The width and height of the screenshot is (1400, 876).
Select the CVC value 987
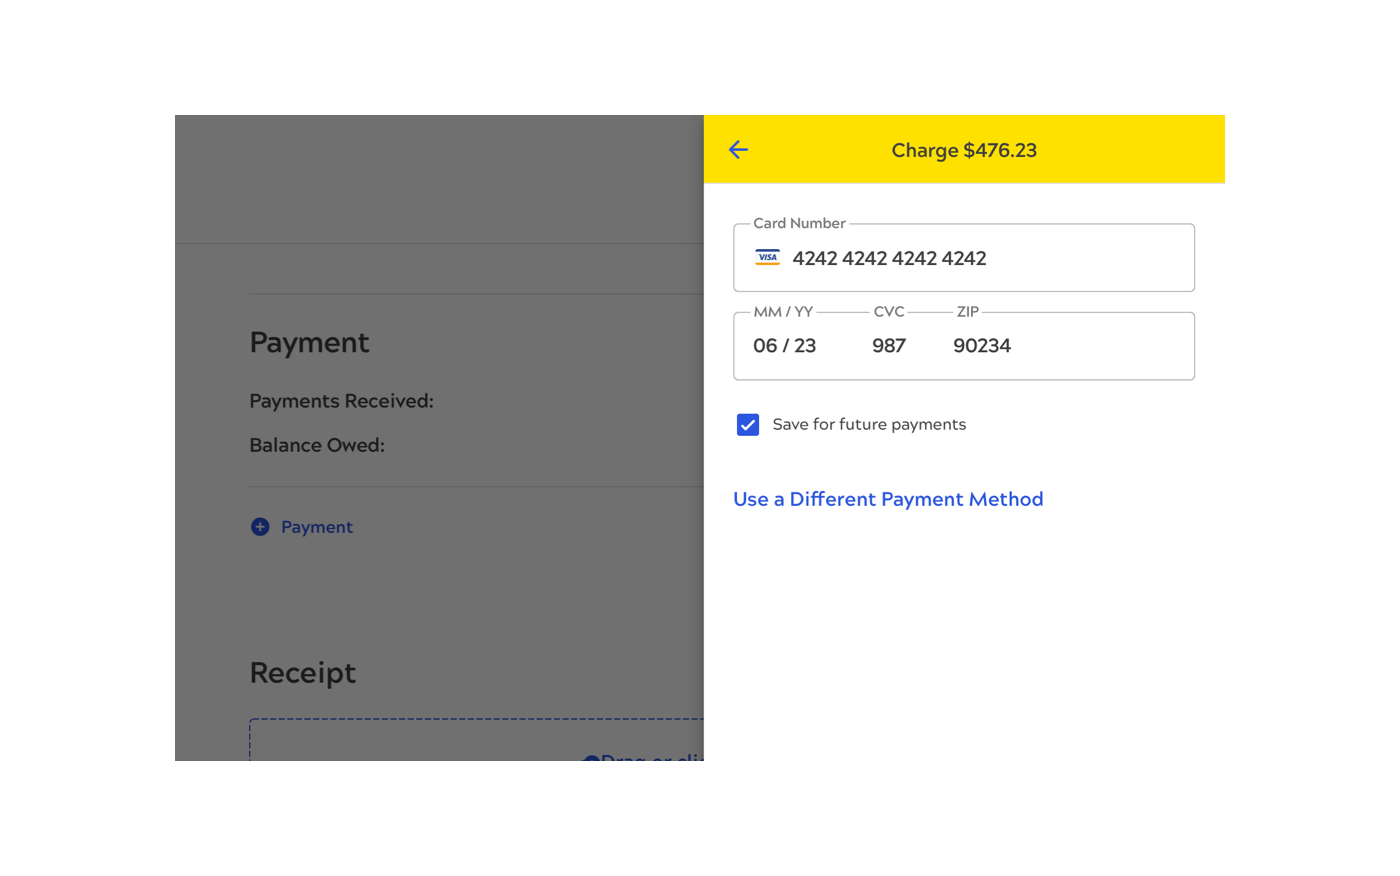888,346
